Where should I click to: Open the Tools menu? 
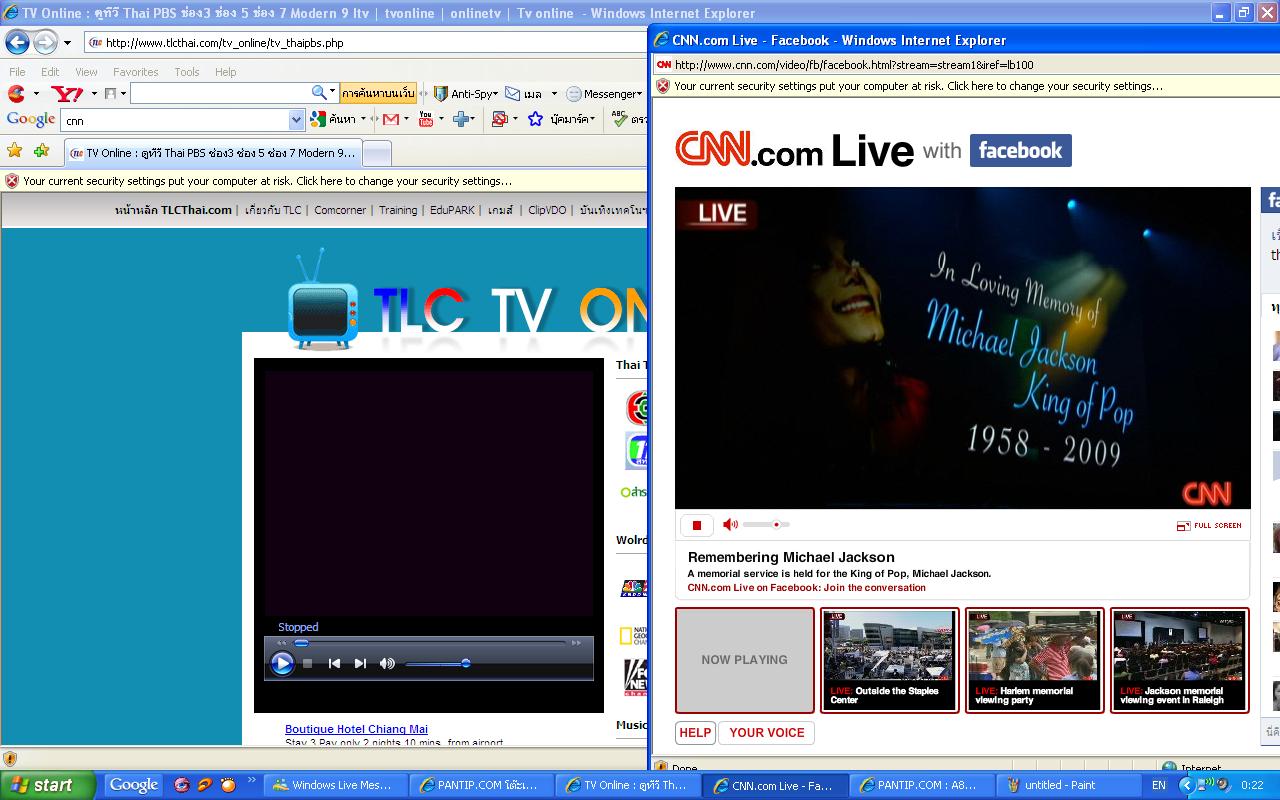point(187,72)
